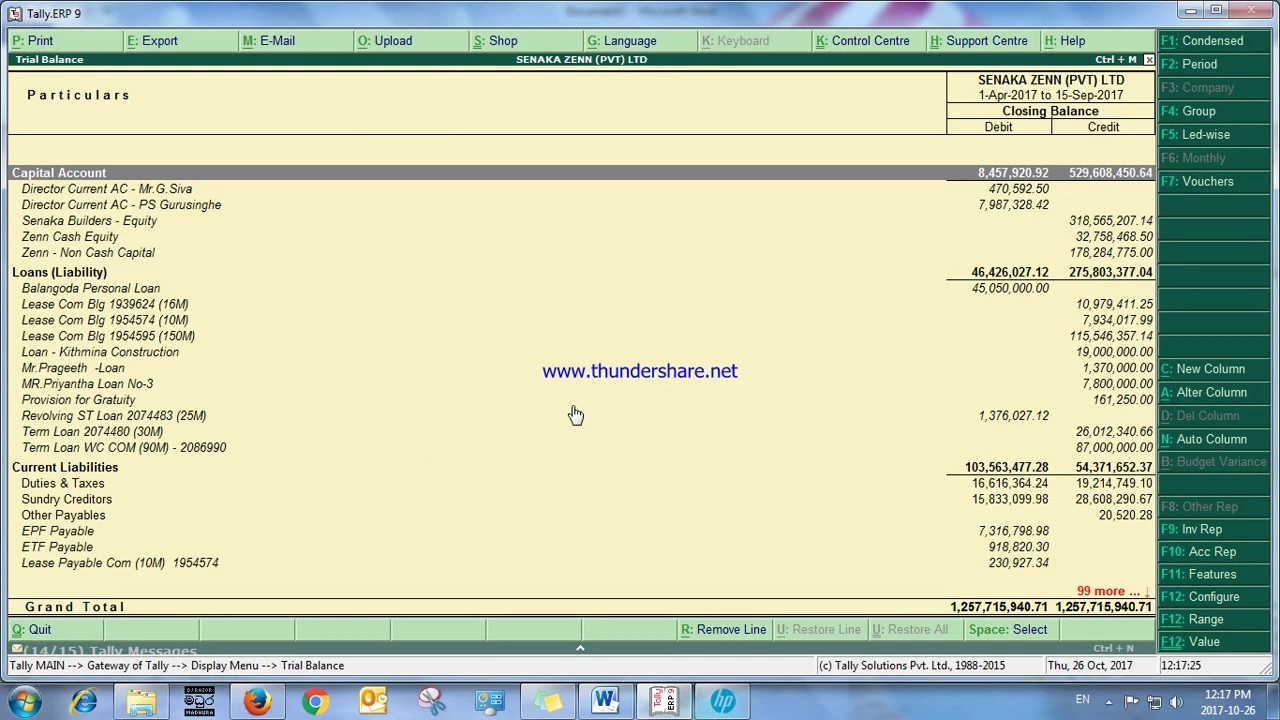Open Outlook from the taskbar
1280x720 pixels.
pyautogui.click(x=373, y=702)
